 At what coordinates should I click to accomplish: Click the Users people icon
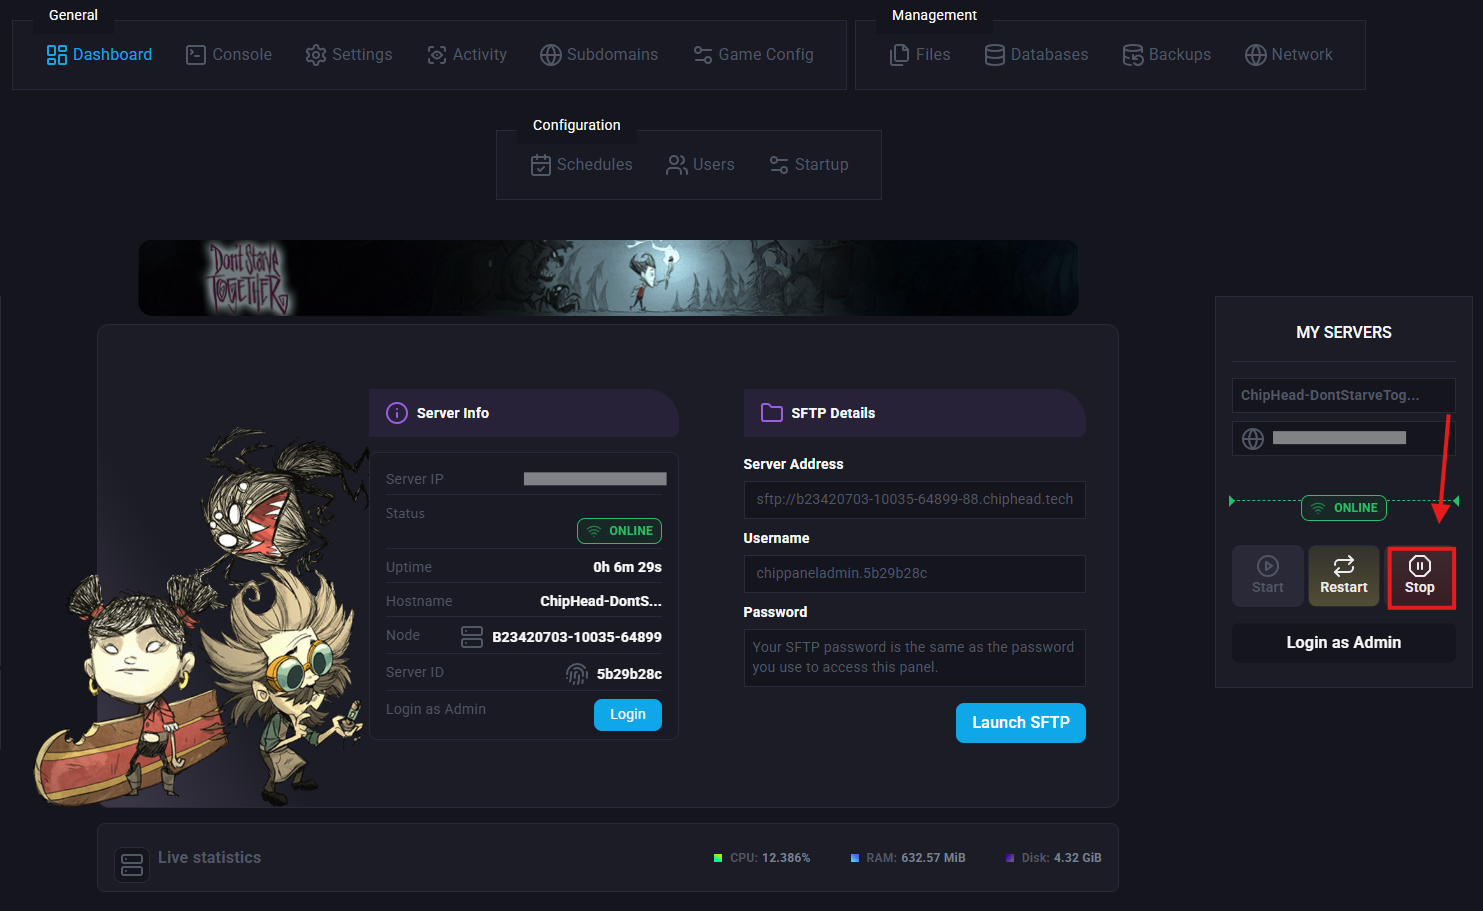[677, 165]
